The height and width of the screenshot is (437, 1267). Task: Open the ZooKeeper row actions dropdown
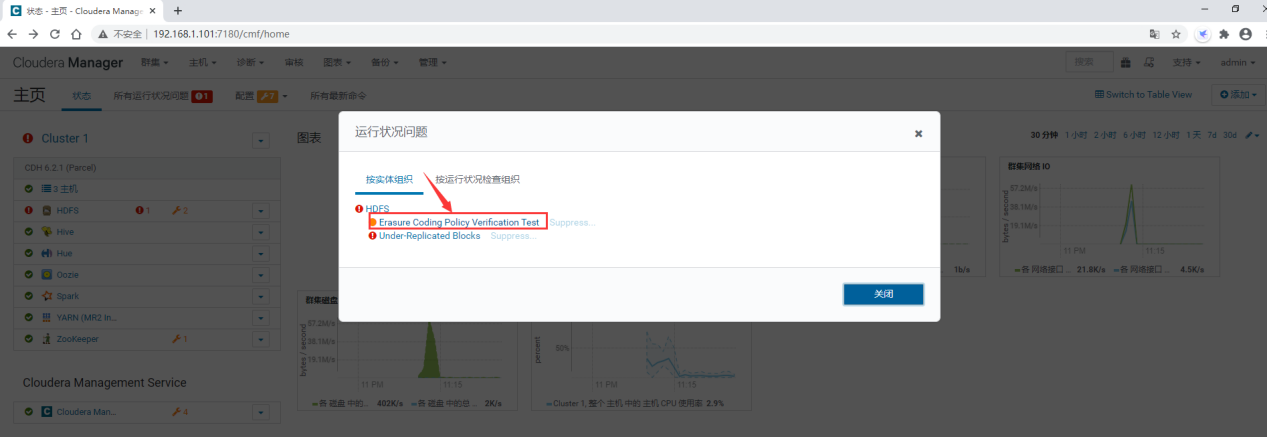pos(261,339)
